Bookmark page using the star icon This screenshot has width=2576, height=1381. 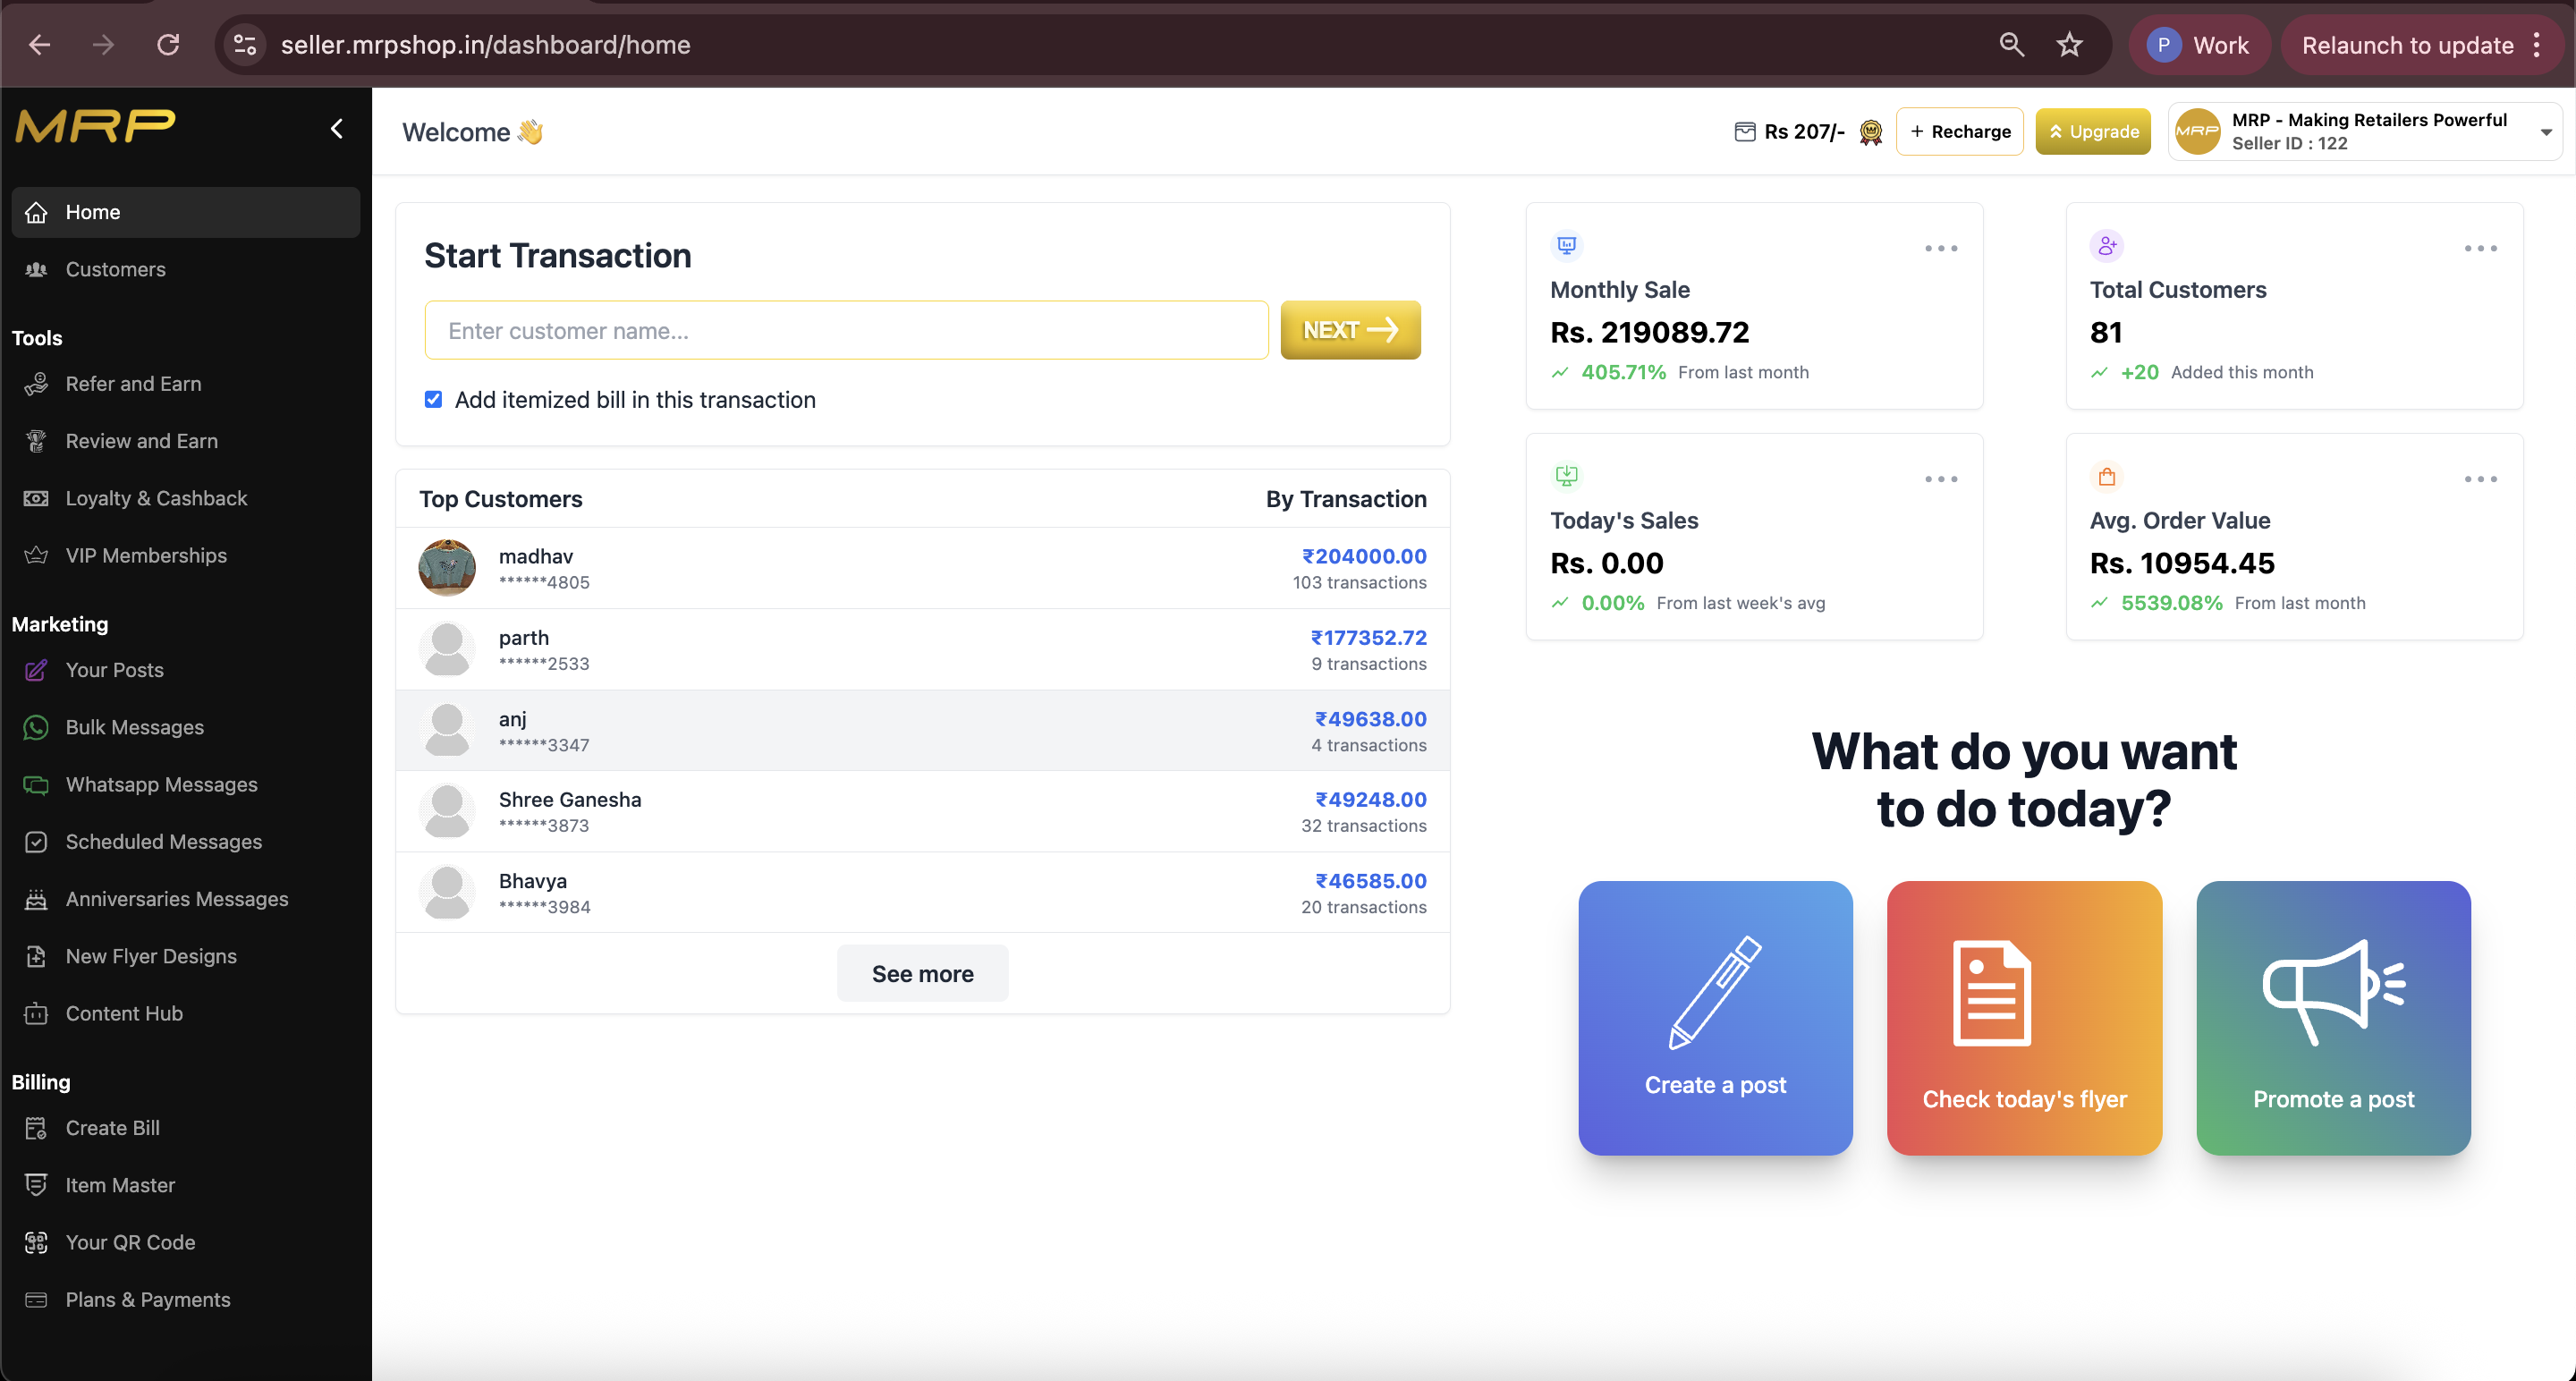click(2069, 45)
